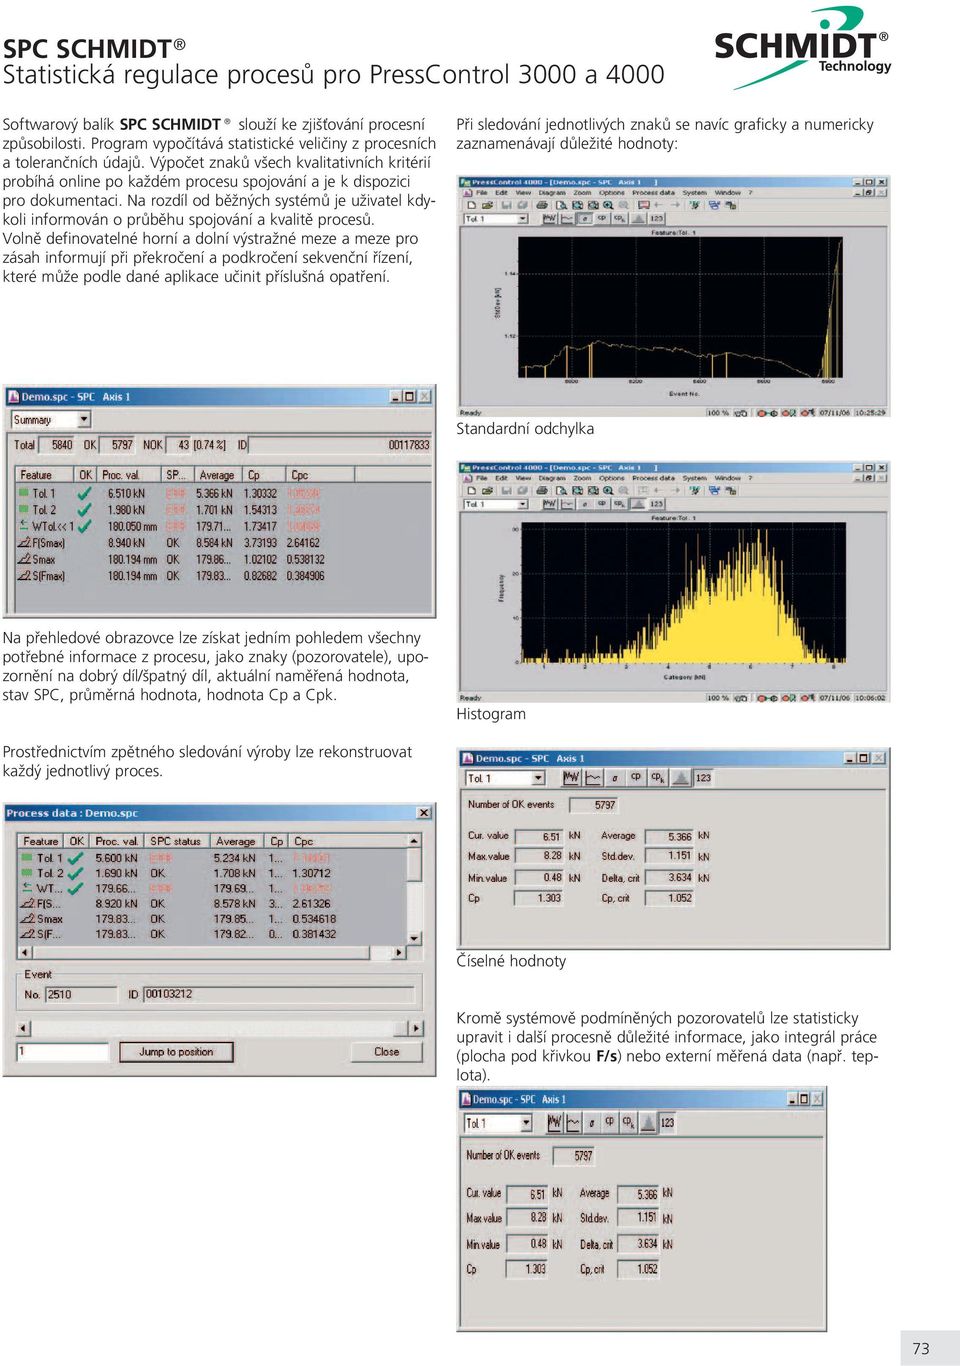Click the Cur. value field 6.51 in Číselné hodnoty window
960x1366 pixels.
click(539, 837)
